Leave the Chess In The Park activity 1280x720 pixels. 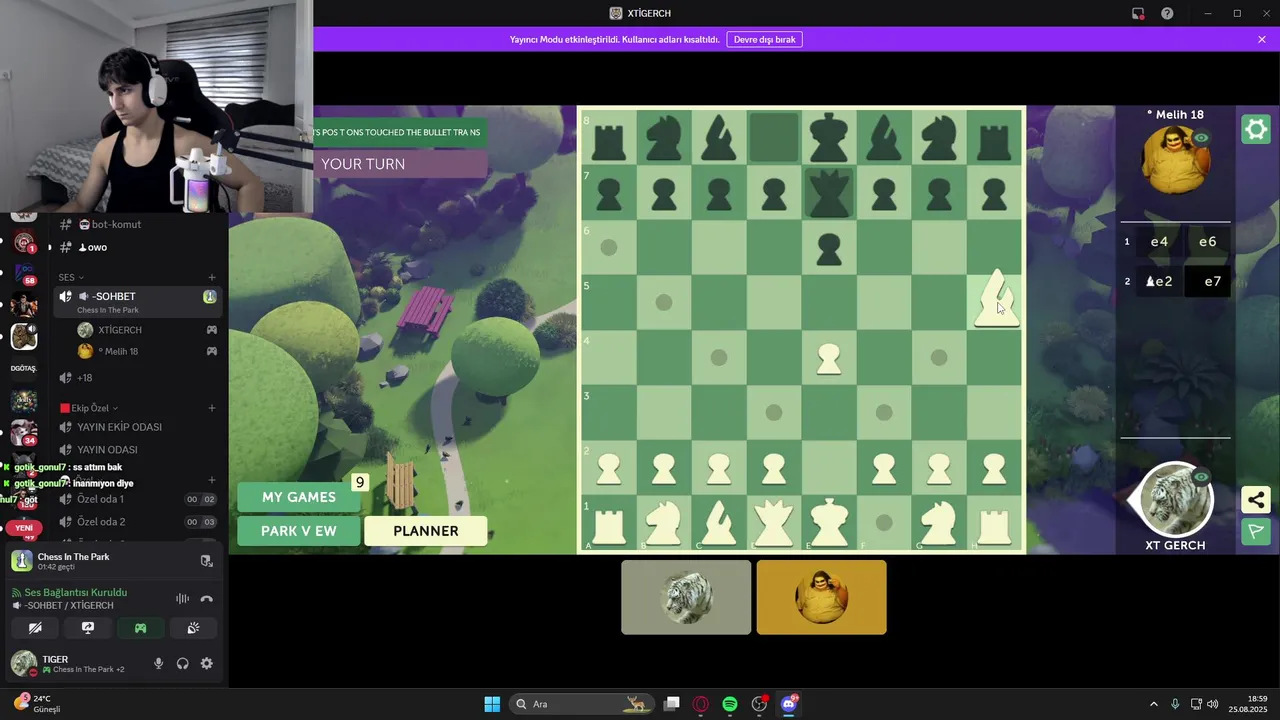coord(206,561)
